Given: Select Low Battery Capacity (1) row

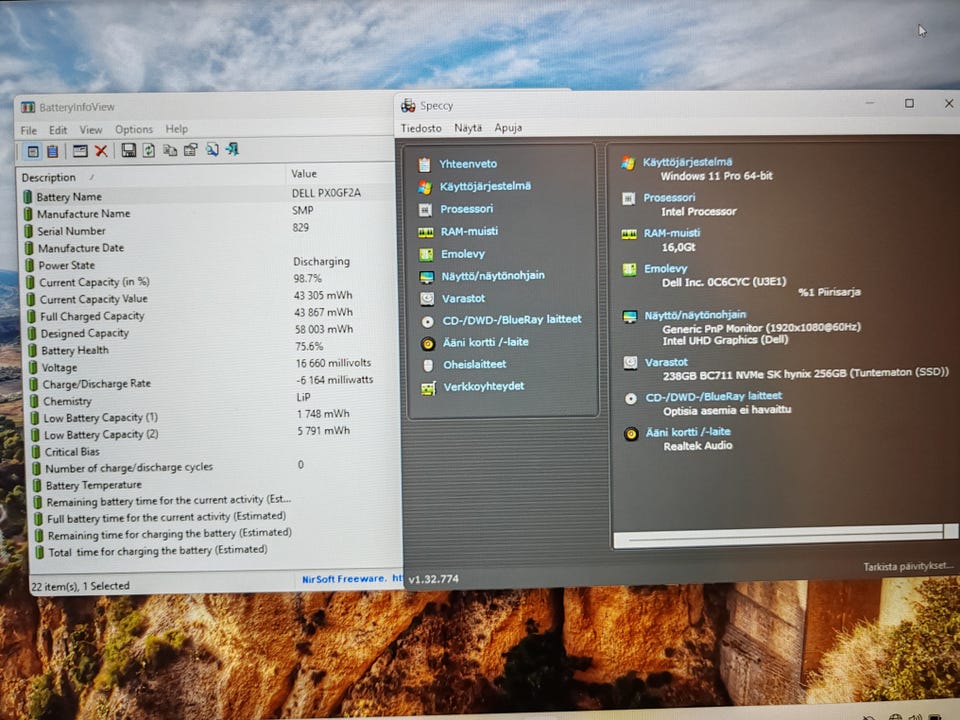Looking at the screenshot, I should click(x=215, y=416).
